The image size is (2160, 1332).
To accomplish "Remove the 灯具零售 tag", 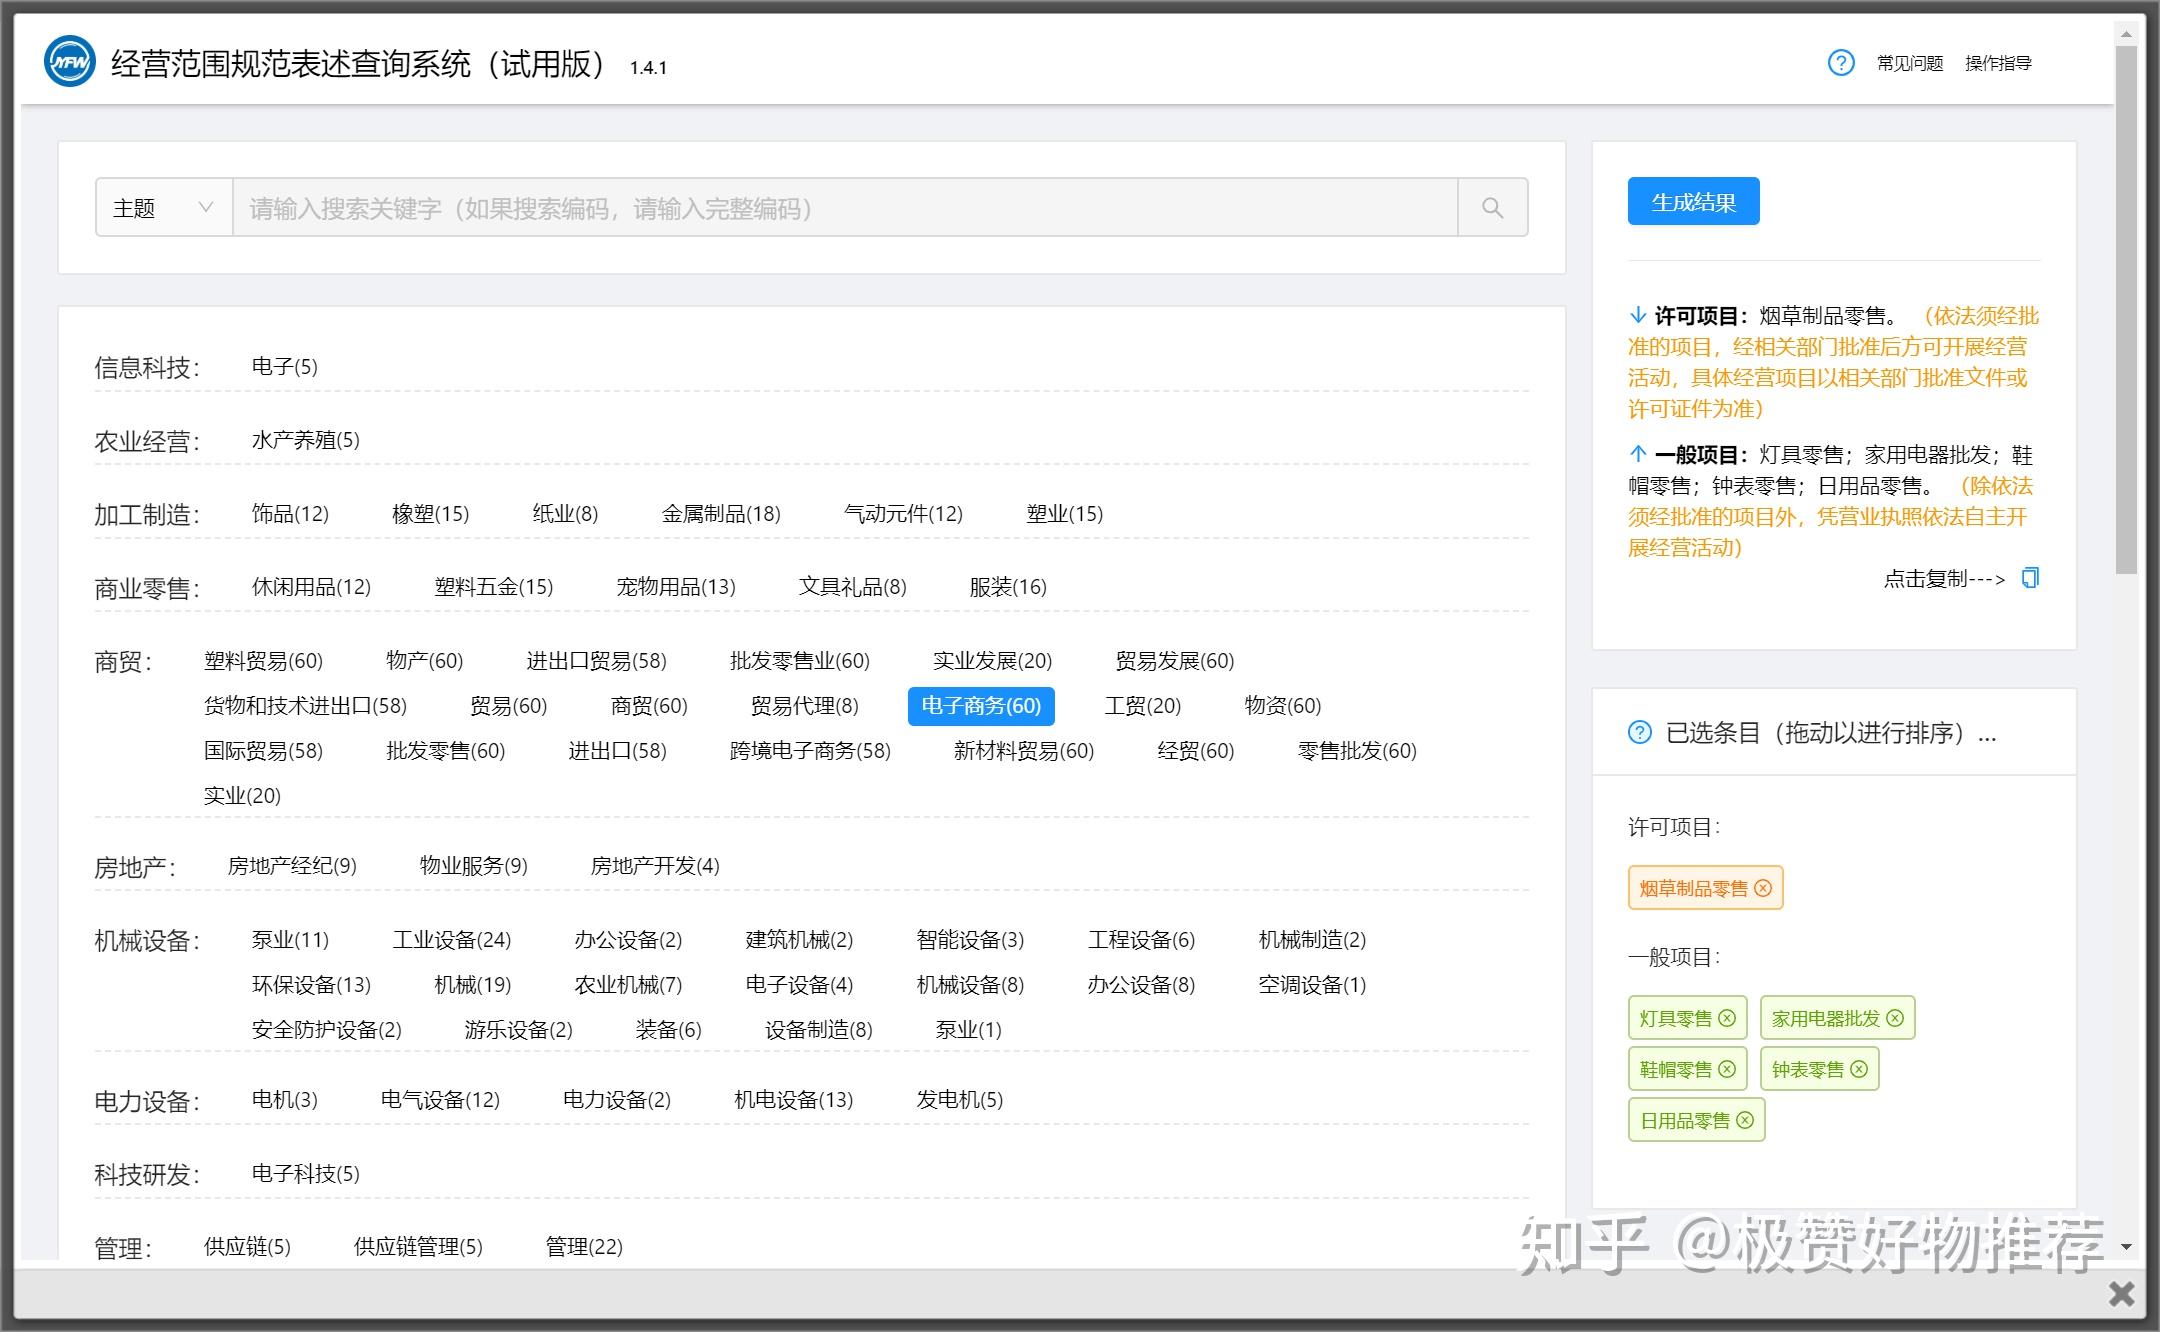I will [x=1727, y=1018].
